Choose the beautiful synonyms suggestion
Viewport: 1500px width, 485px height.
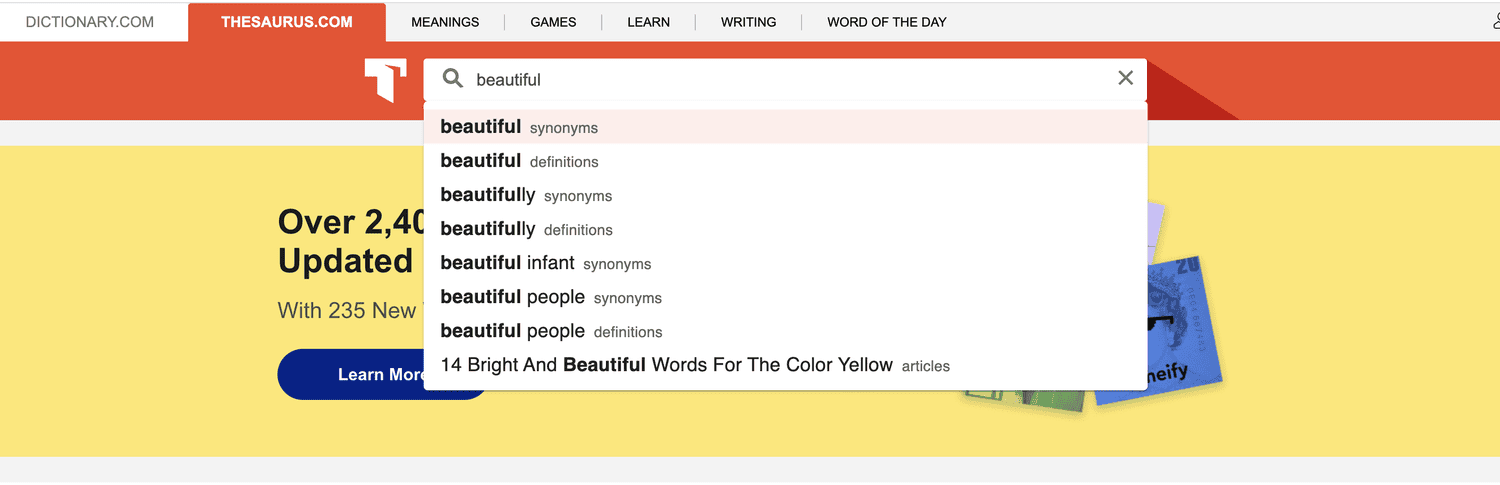[x=785, y=127]
